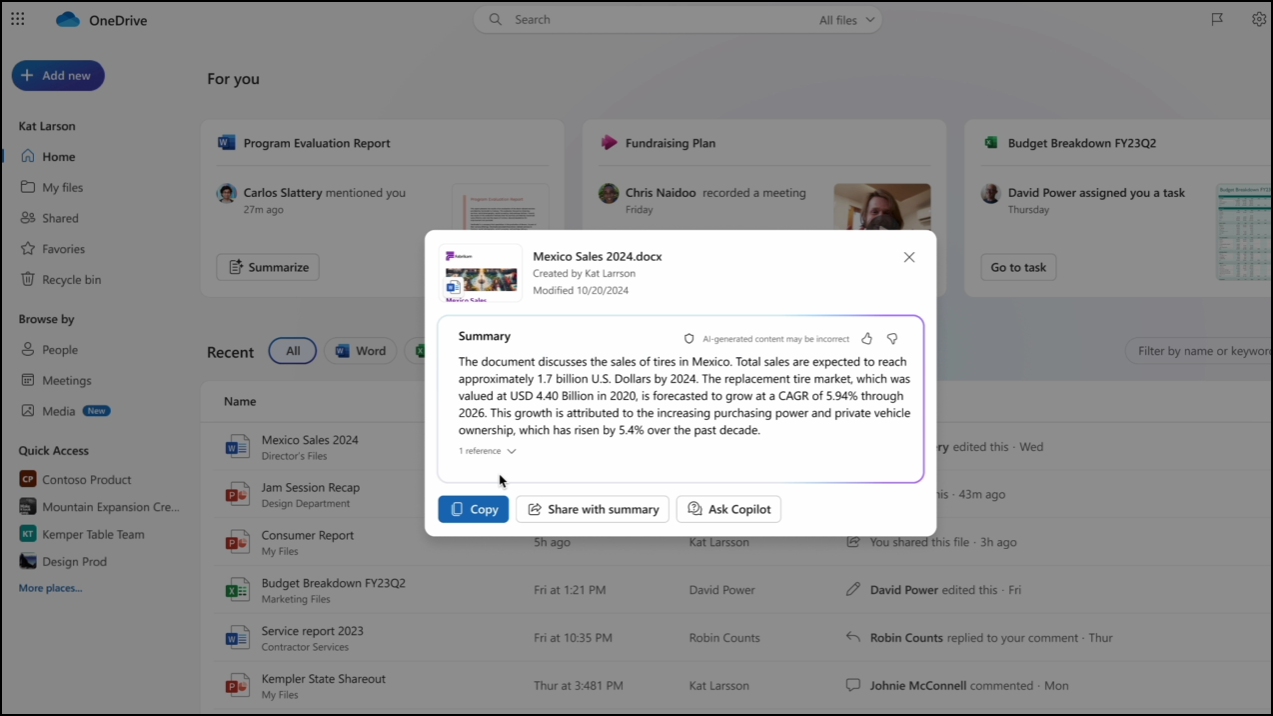Close the Mexico Sales summary dialog
1273x716 pixels.
[x=909, y=257]
